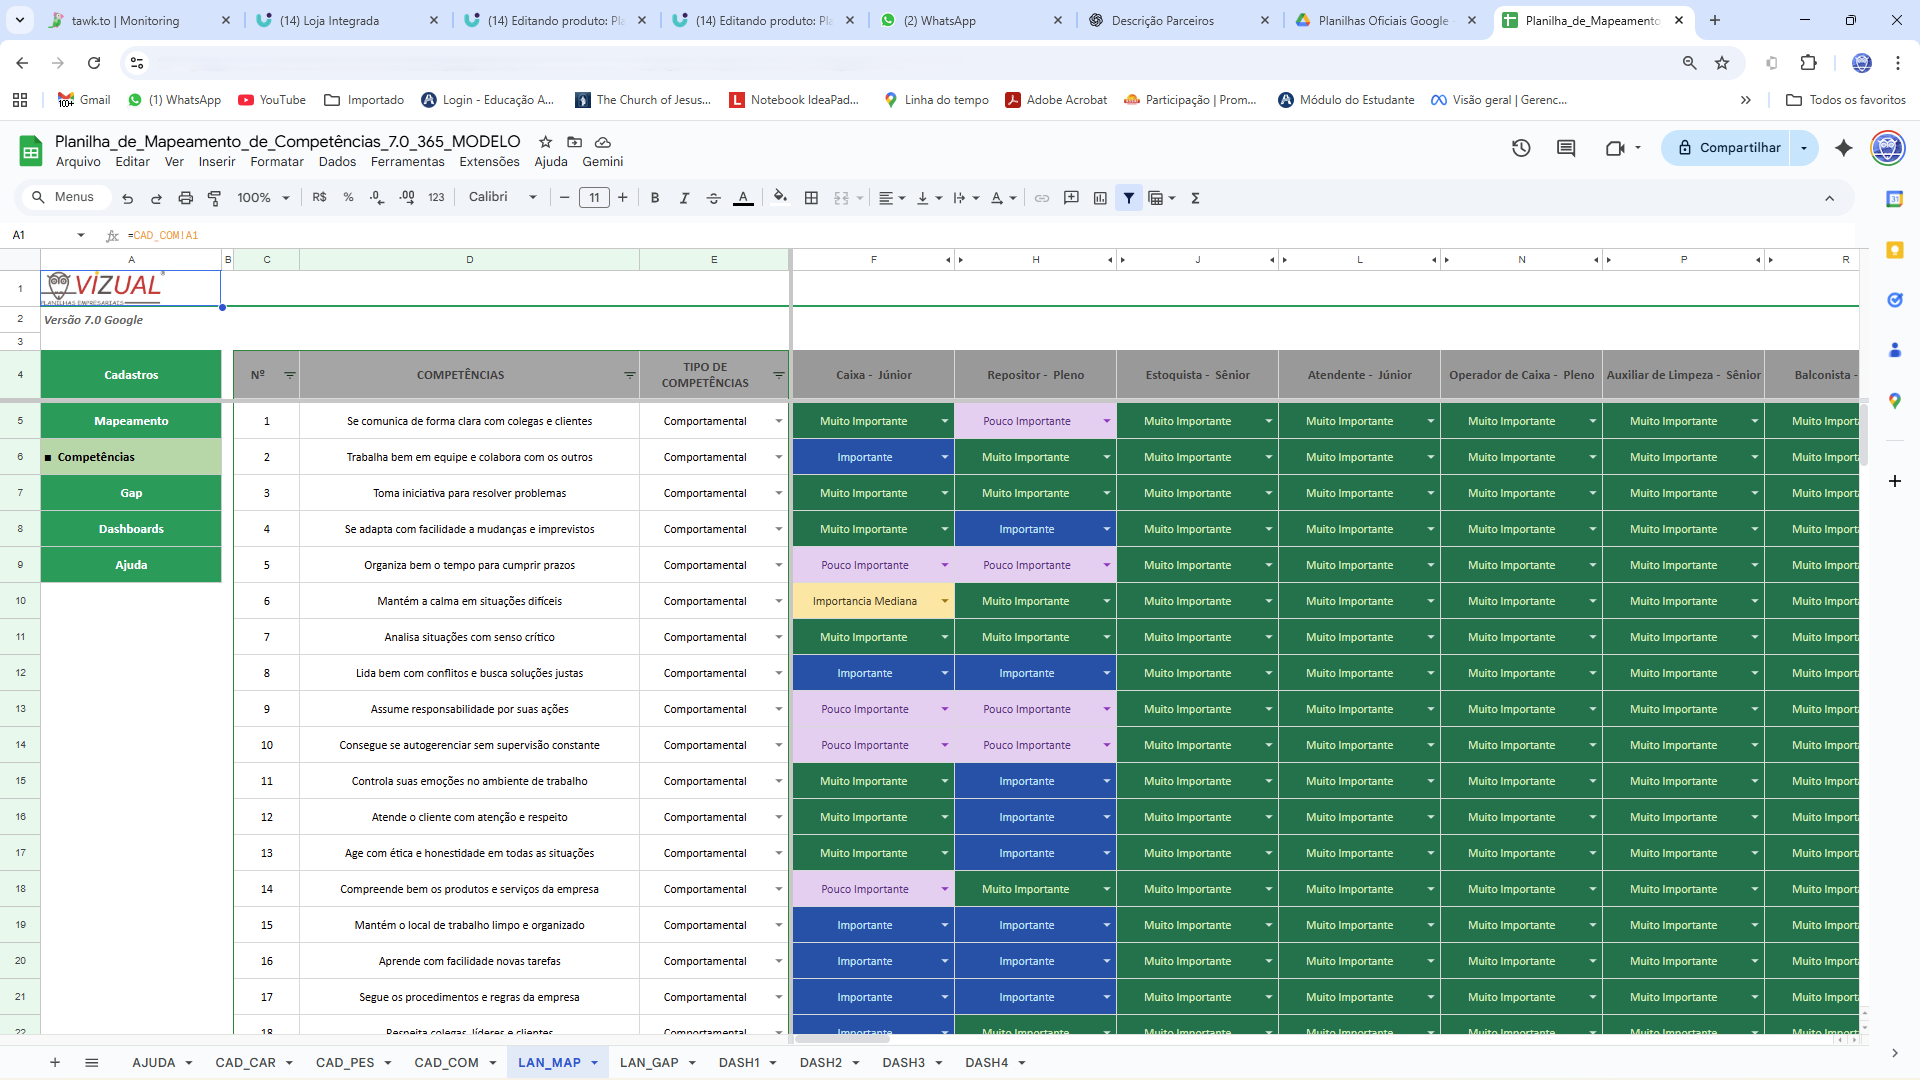Click the Compartilhar button
The width and height of the screenshot is (1920, 1080).
(x=1738, y=148)
